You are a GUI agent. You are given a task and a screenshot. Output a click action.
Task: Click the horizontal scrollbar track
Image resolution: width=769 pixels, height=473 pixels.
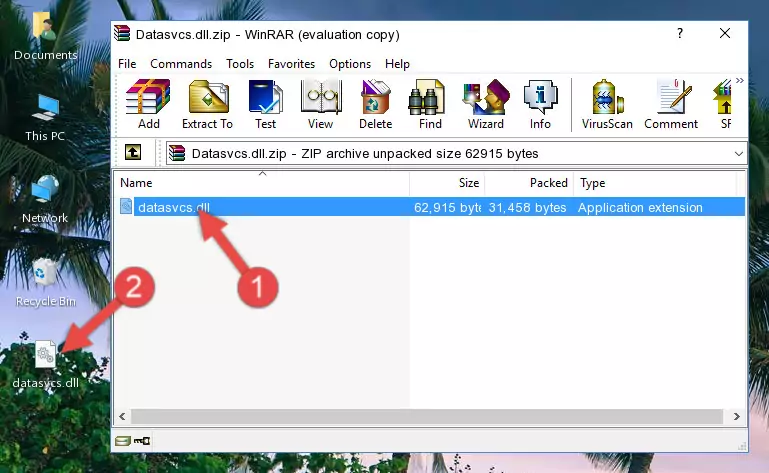(427, 417)
